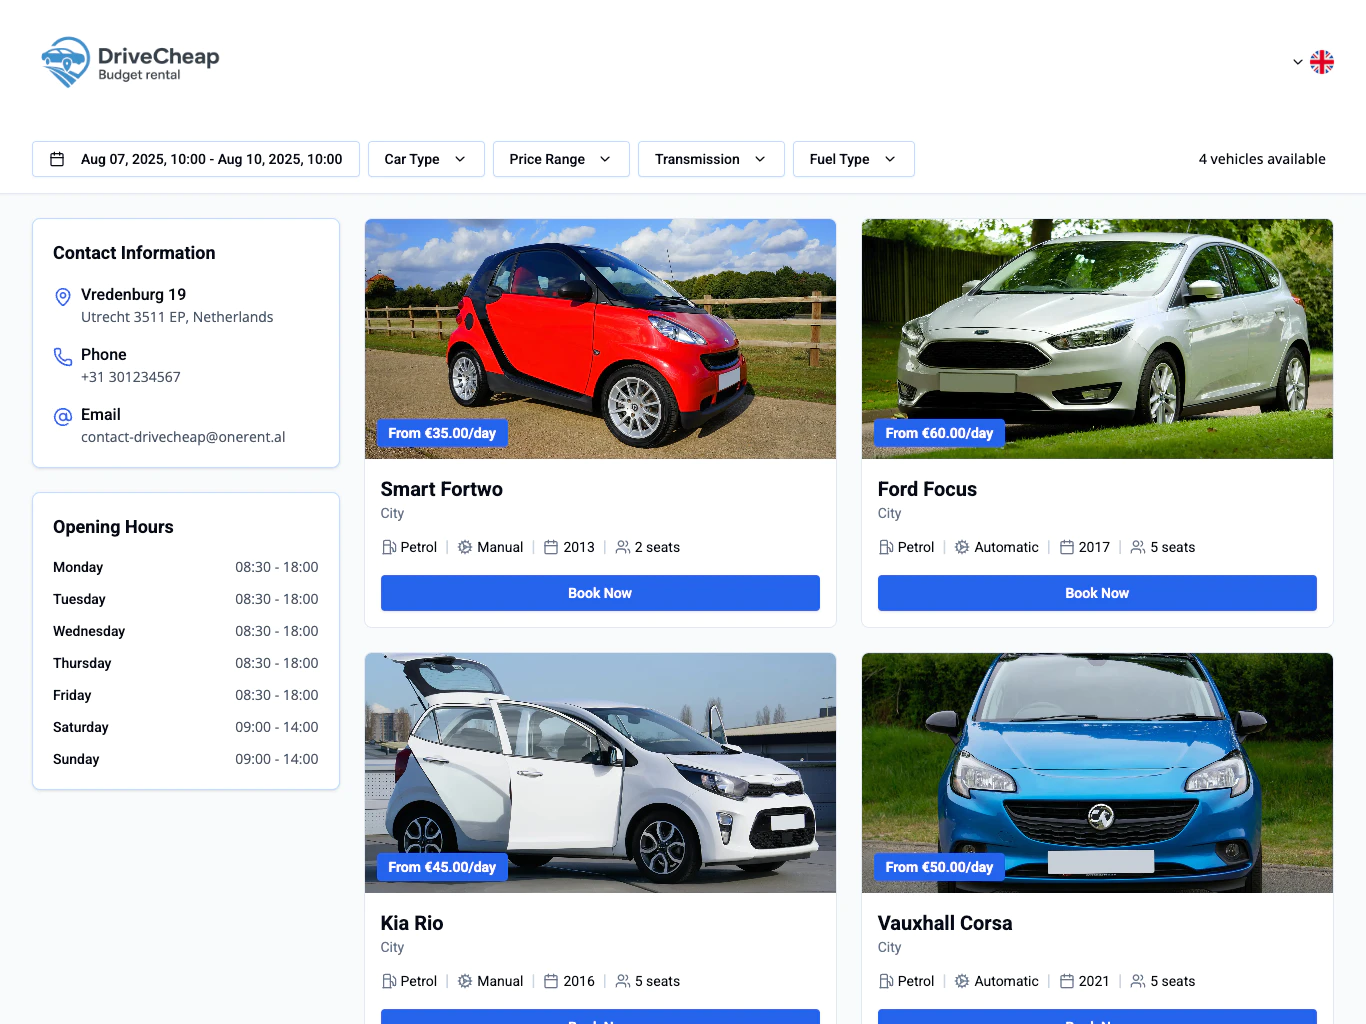Click '4 vehicles available' text
This screenshot has width=1366, height=1024.
tap(1262, 159)
